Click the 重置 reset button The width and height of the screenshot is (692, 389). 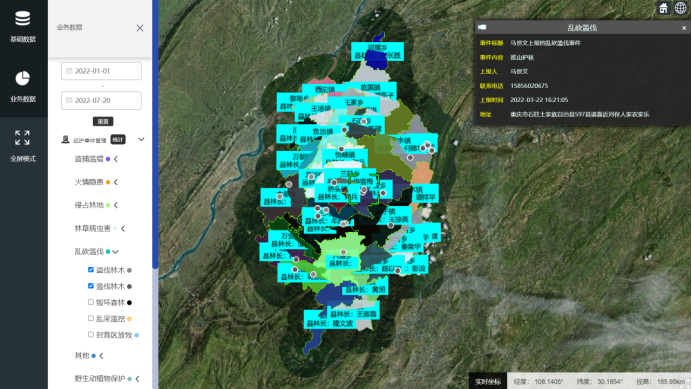tap(103, 121)
